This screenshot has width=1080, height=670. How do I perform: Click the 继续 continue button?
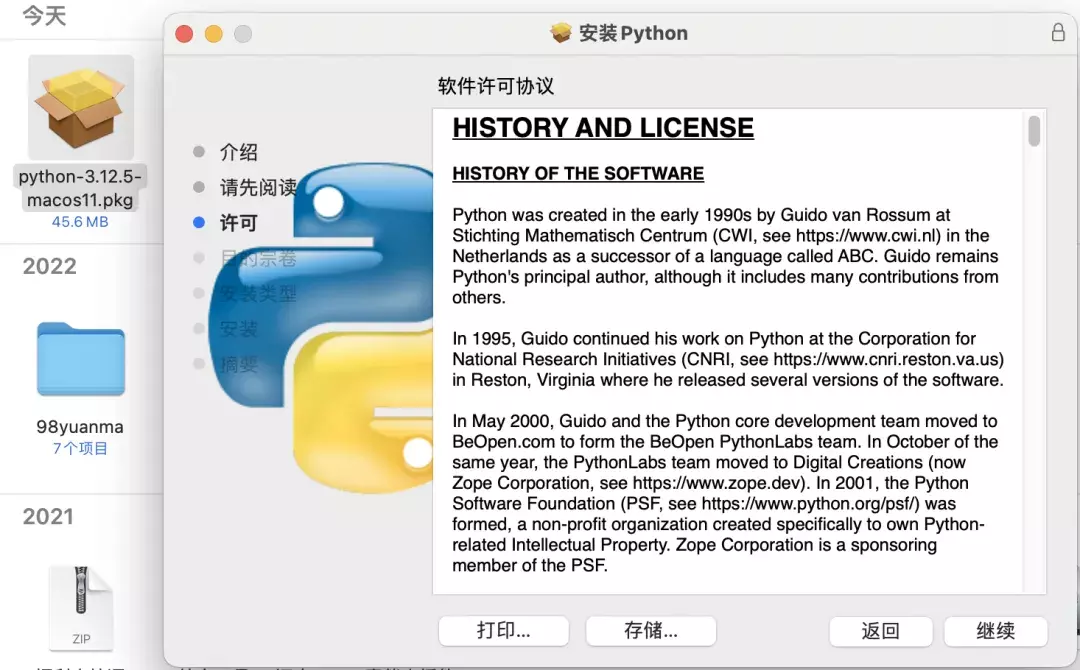(x=996, y=631)
